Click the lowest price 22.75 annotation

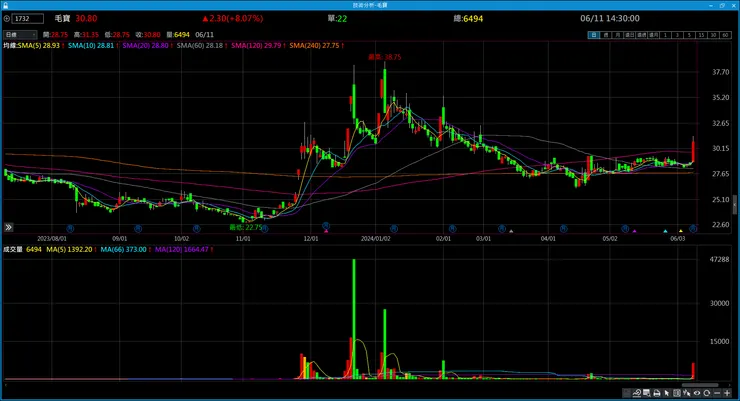click(x=246, y=227)
